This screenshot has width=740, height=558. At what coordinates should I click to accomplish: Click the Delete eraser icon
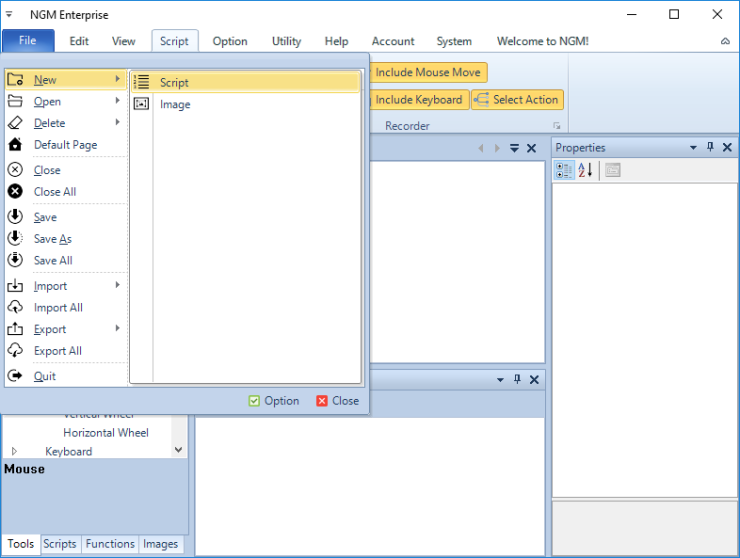pyautogui.click(x=15, y=123)
